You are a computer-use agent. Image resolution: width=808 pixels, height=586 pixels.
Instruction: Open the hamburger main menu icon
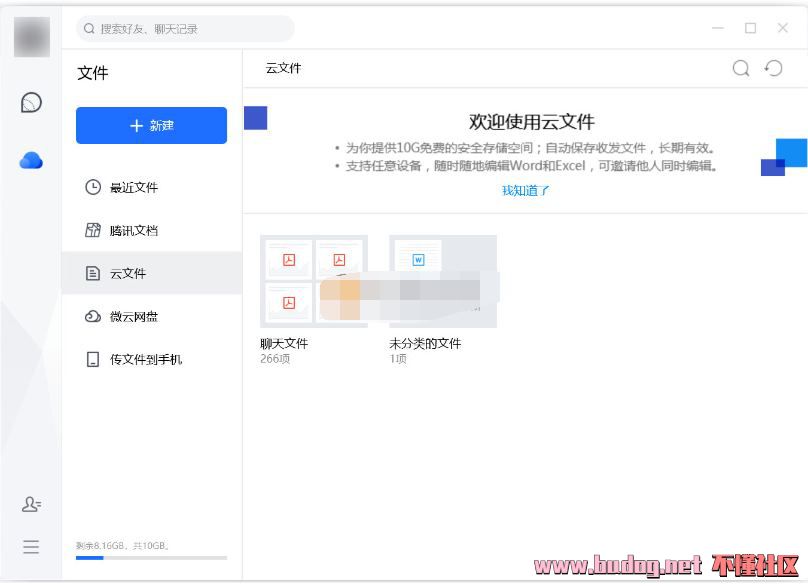pos(31,546)
